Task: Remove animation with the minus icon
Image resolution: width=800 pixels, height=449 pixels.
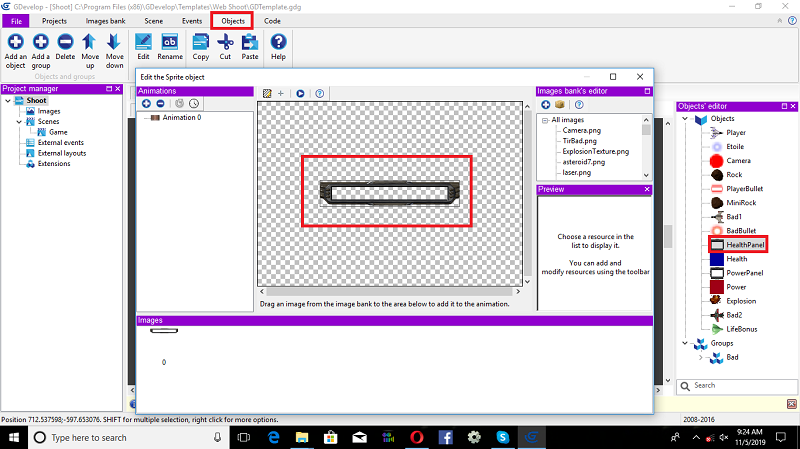Action: (160, 104)
